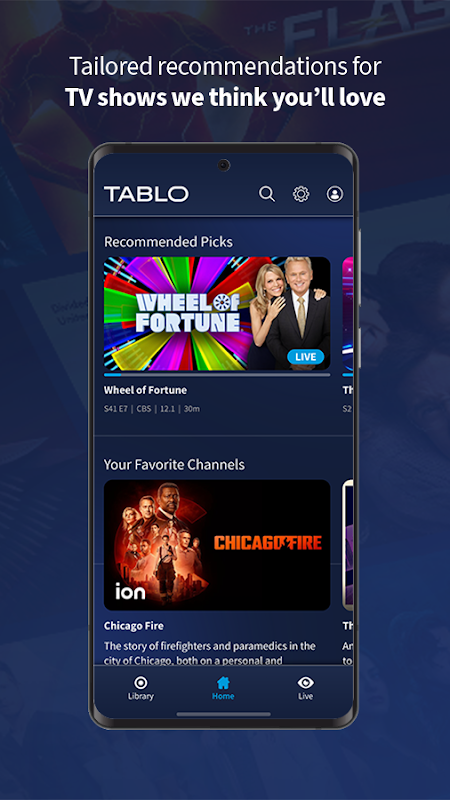Image resolution: width=450 pixels, height=800 pixels.
Task: Open search with the magnifier icon
Action: pyautogui.click(x=267, y=194)
